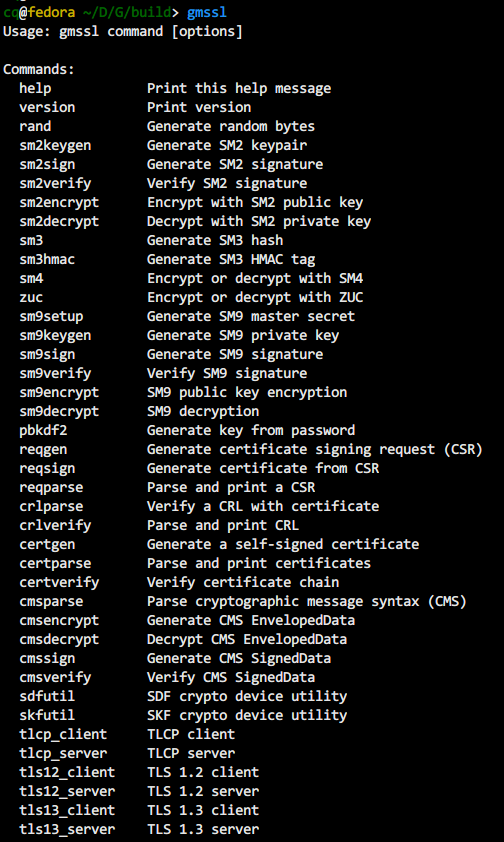Click the sm2keygen command name
Viewport: 504px width, 842px height.
point(55,146)
